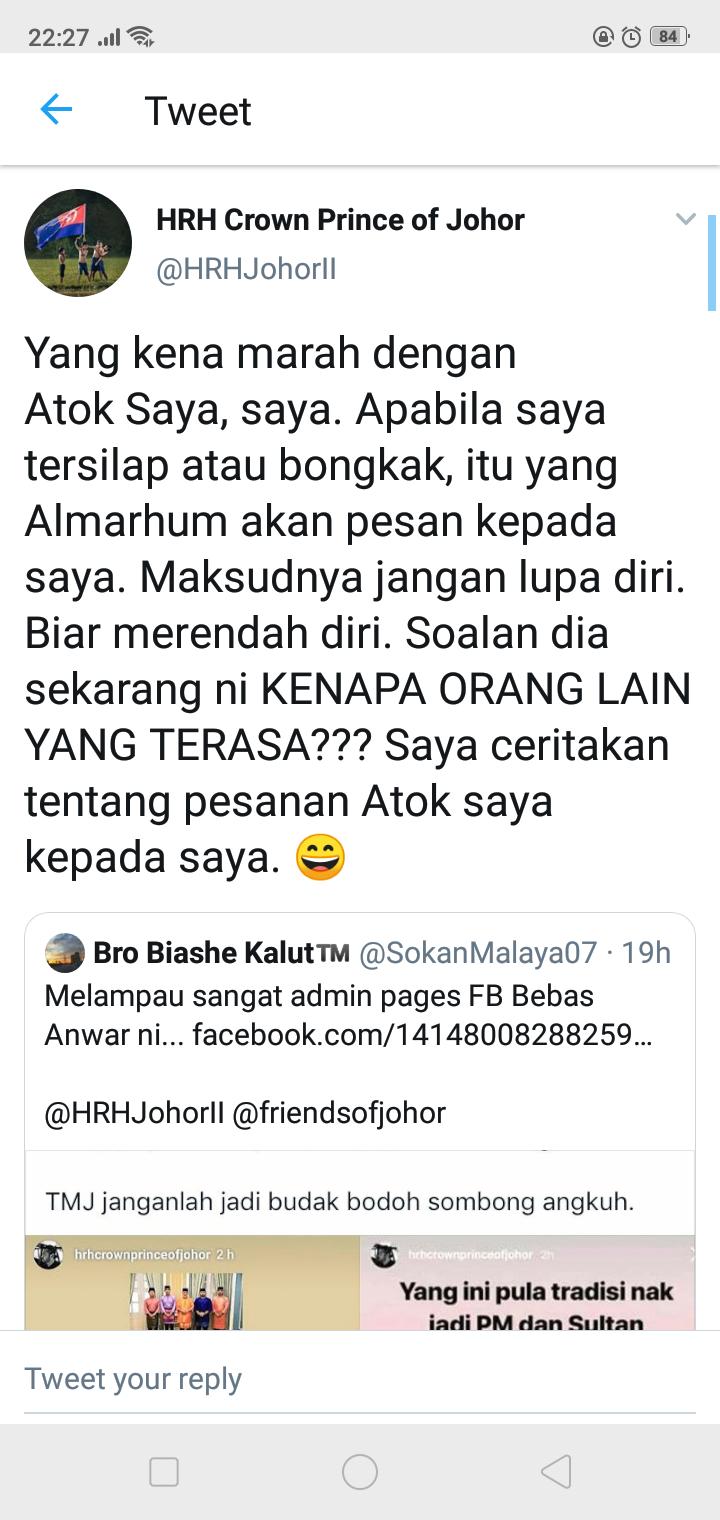Open the tweet options chevron
Viewport: 720px width, 1520px height.
(685, 219)
